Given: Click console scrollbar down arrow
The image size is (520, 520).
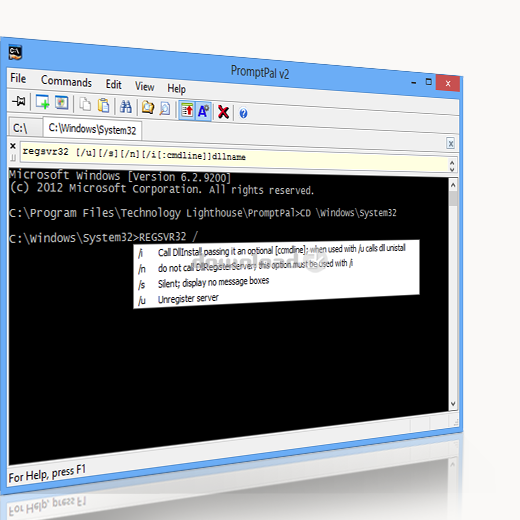Looking at the screenshot, I should tap(453, 404).
